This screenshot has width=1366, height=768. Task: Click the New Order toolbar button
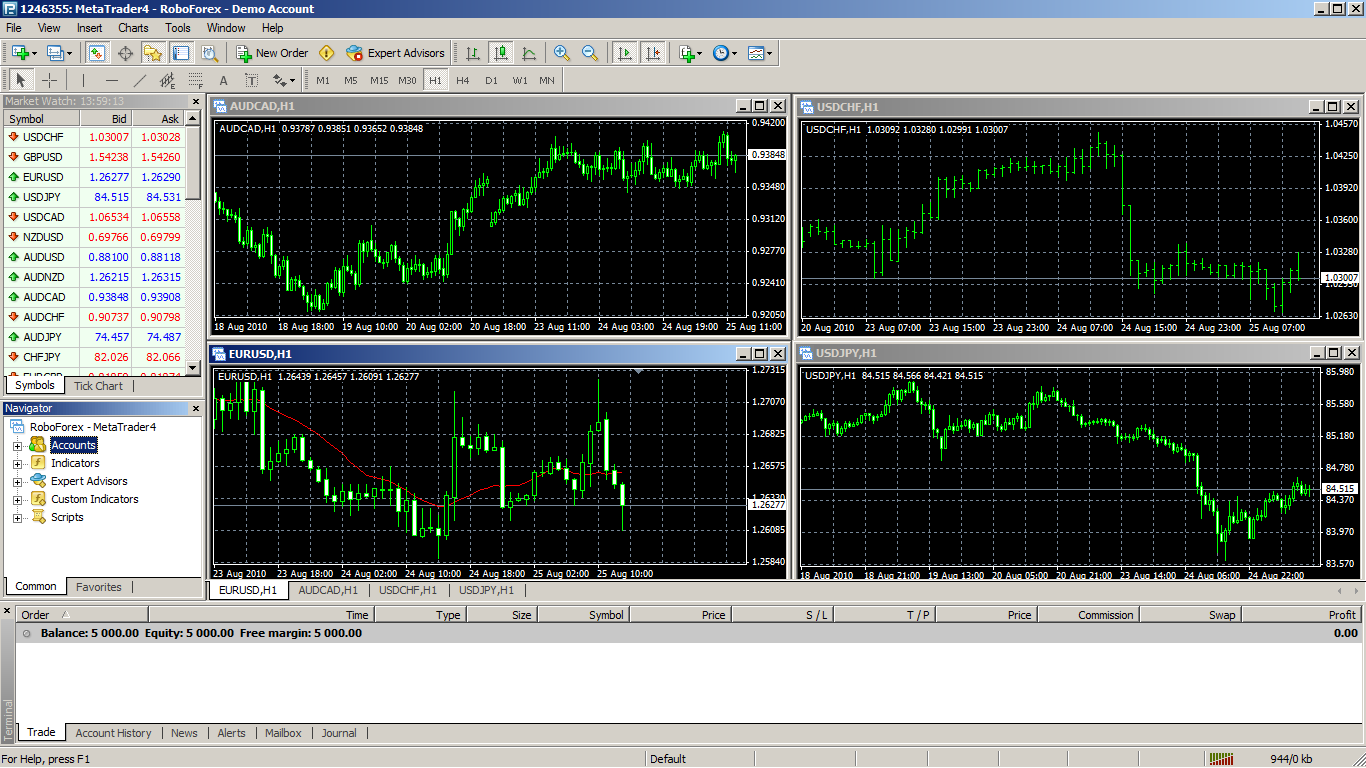coord(272,53)
